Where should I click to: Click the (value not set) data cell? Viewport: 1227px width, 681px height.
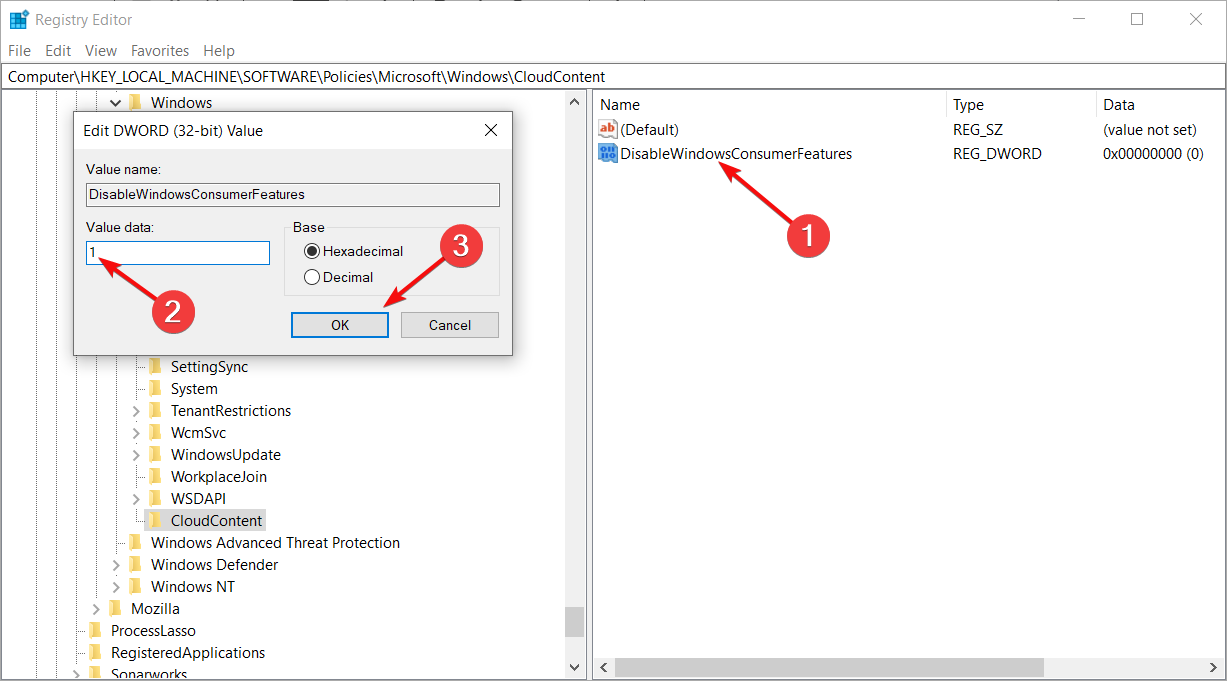1150,129
